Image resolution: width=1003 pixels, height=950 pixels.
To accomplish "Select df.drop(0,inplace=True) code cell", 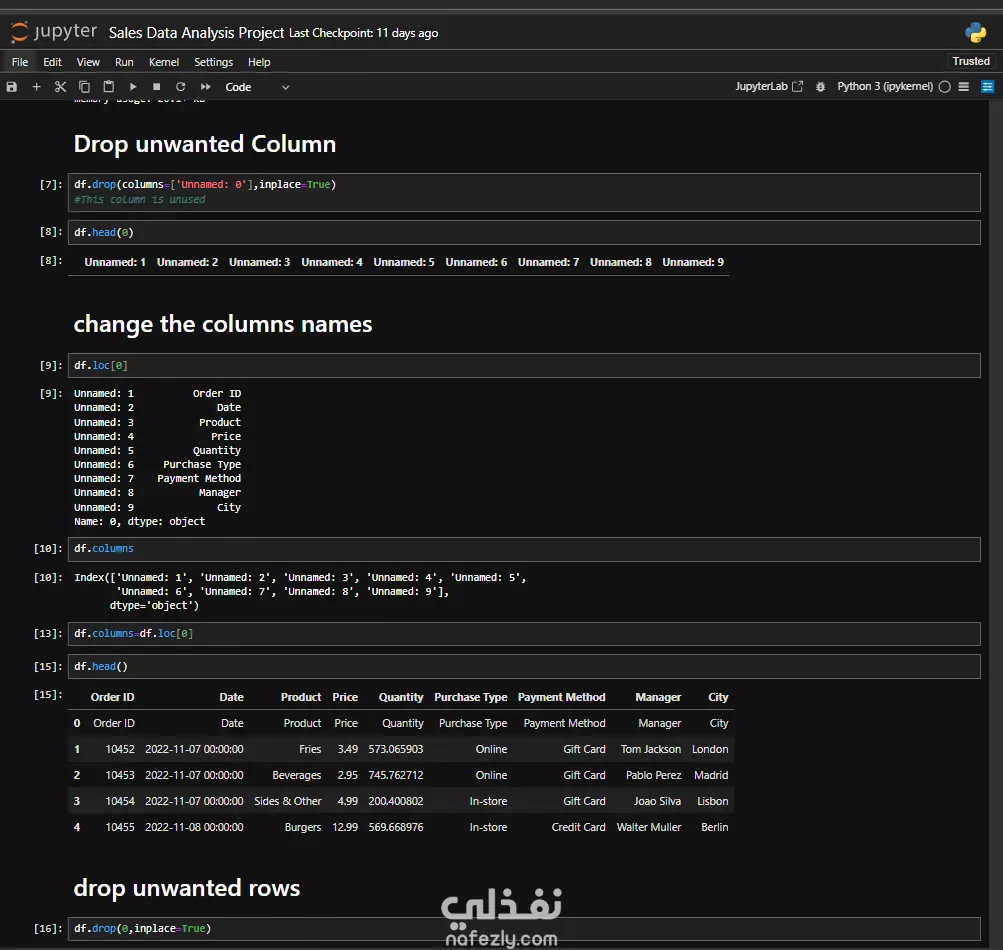I will (524, 928).
